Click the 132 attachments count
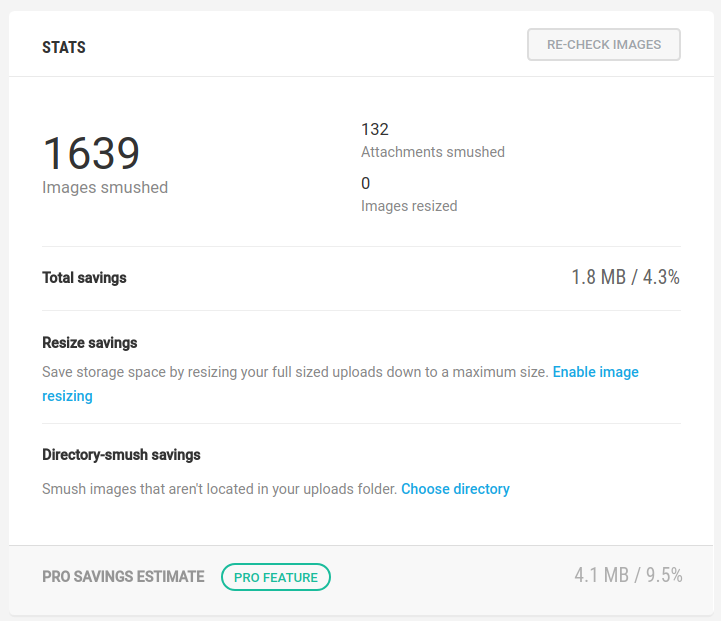The image size is (721, 621). click(375, 129)
